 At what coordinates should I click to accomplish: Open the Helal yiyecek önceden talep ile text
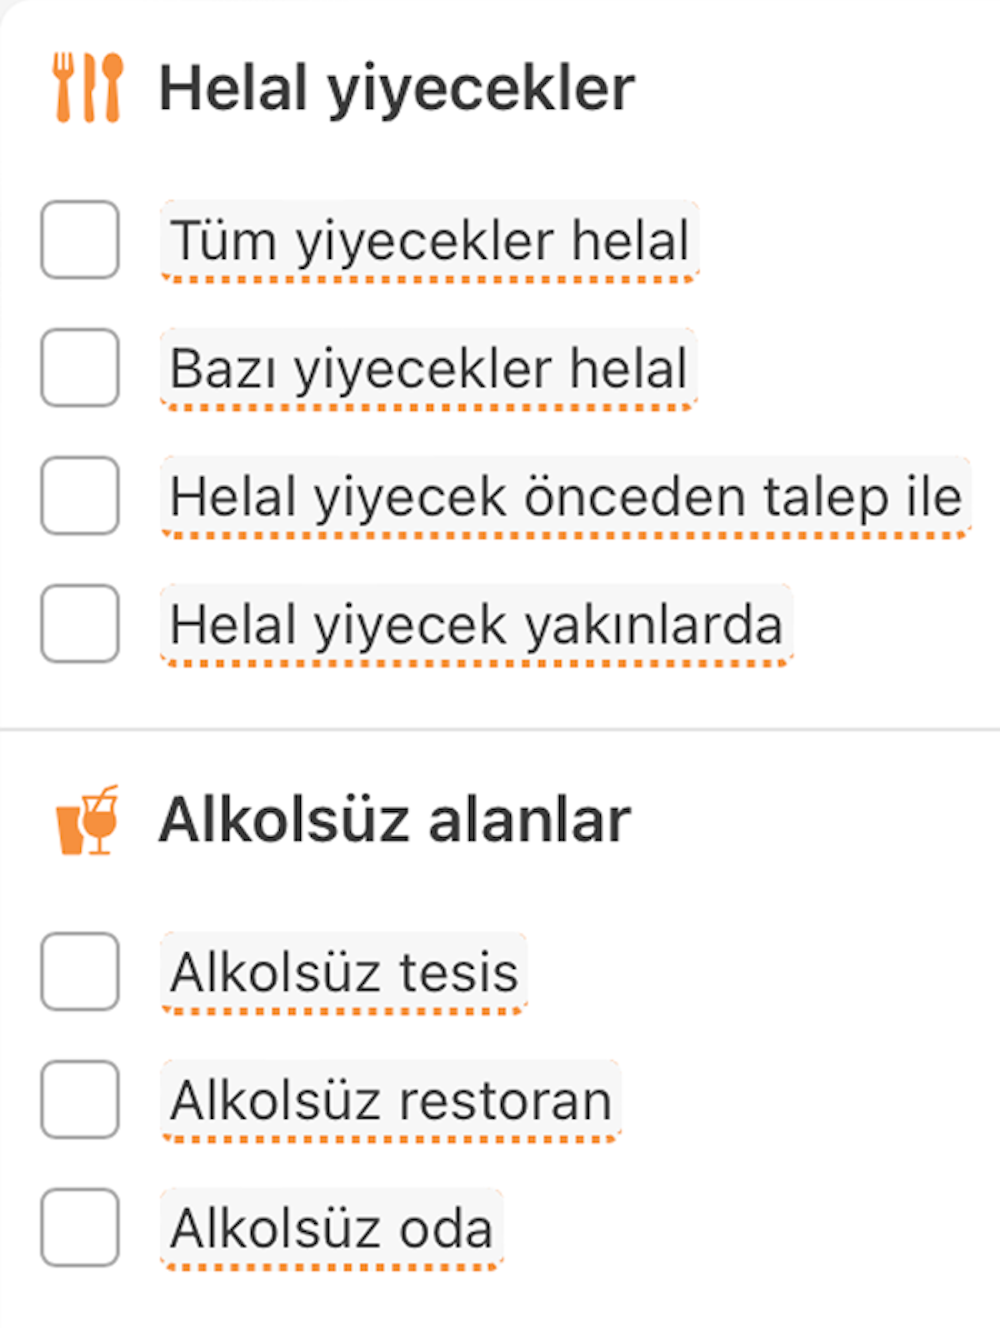[x=565, y=497]
